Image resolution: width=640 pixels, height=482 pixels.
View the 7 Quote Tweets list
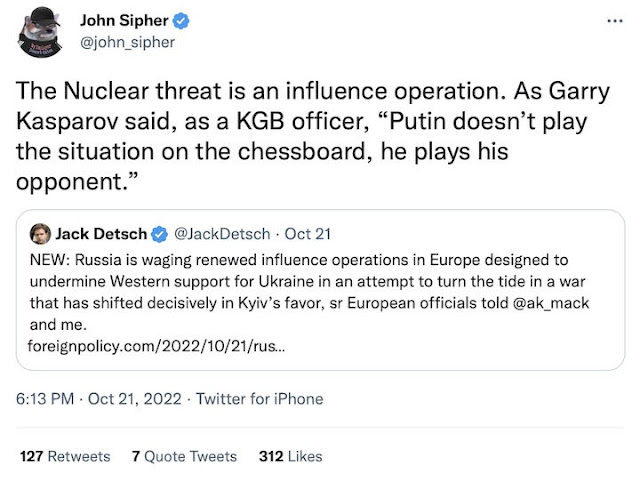(184, 456)
